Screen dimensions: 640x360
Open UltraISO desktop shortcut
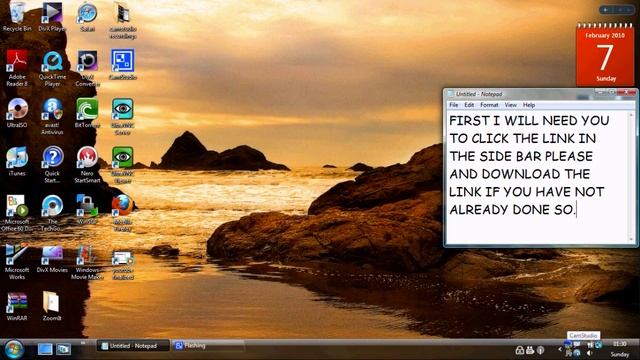pos(17,113)
